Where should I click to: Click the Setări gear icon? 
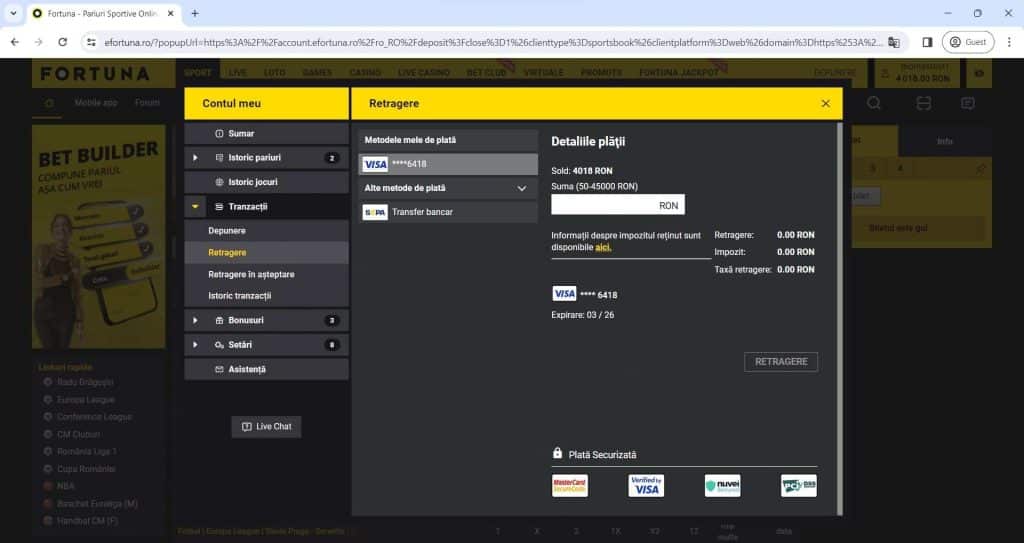[x=219, y=345]
